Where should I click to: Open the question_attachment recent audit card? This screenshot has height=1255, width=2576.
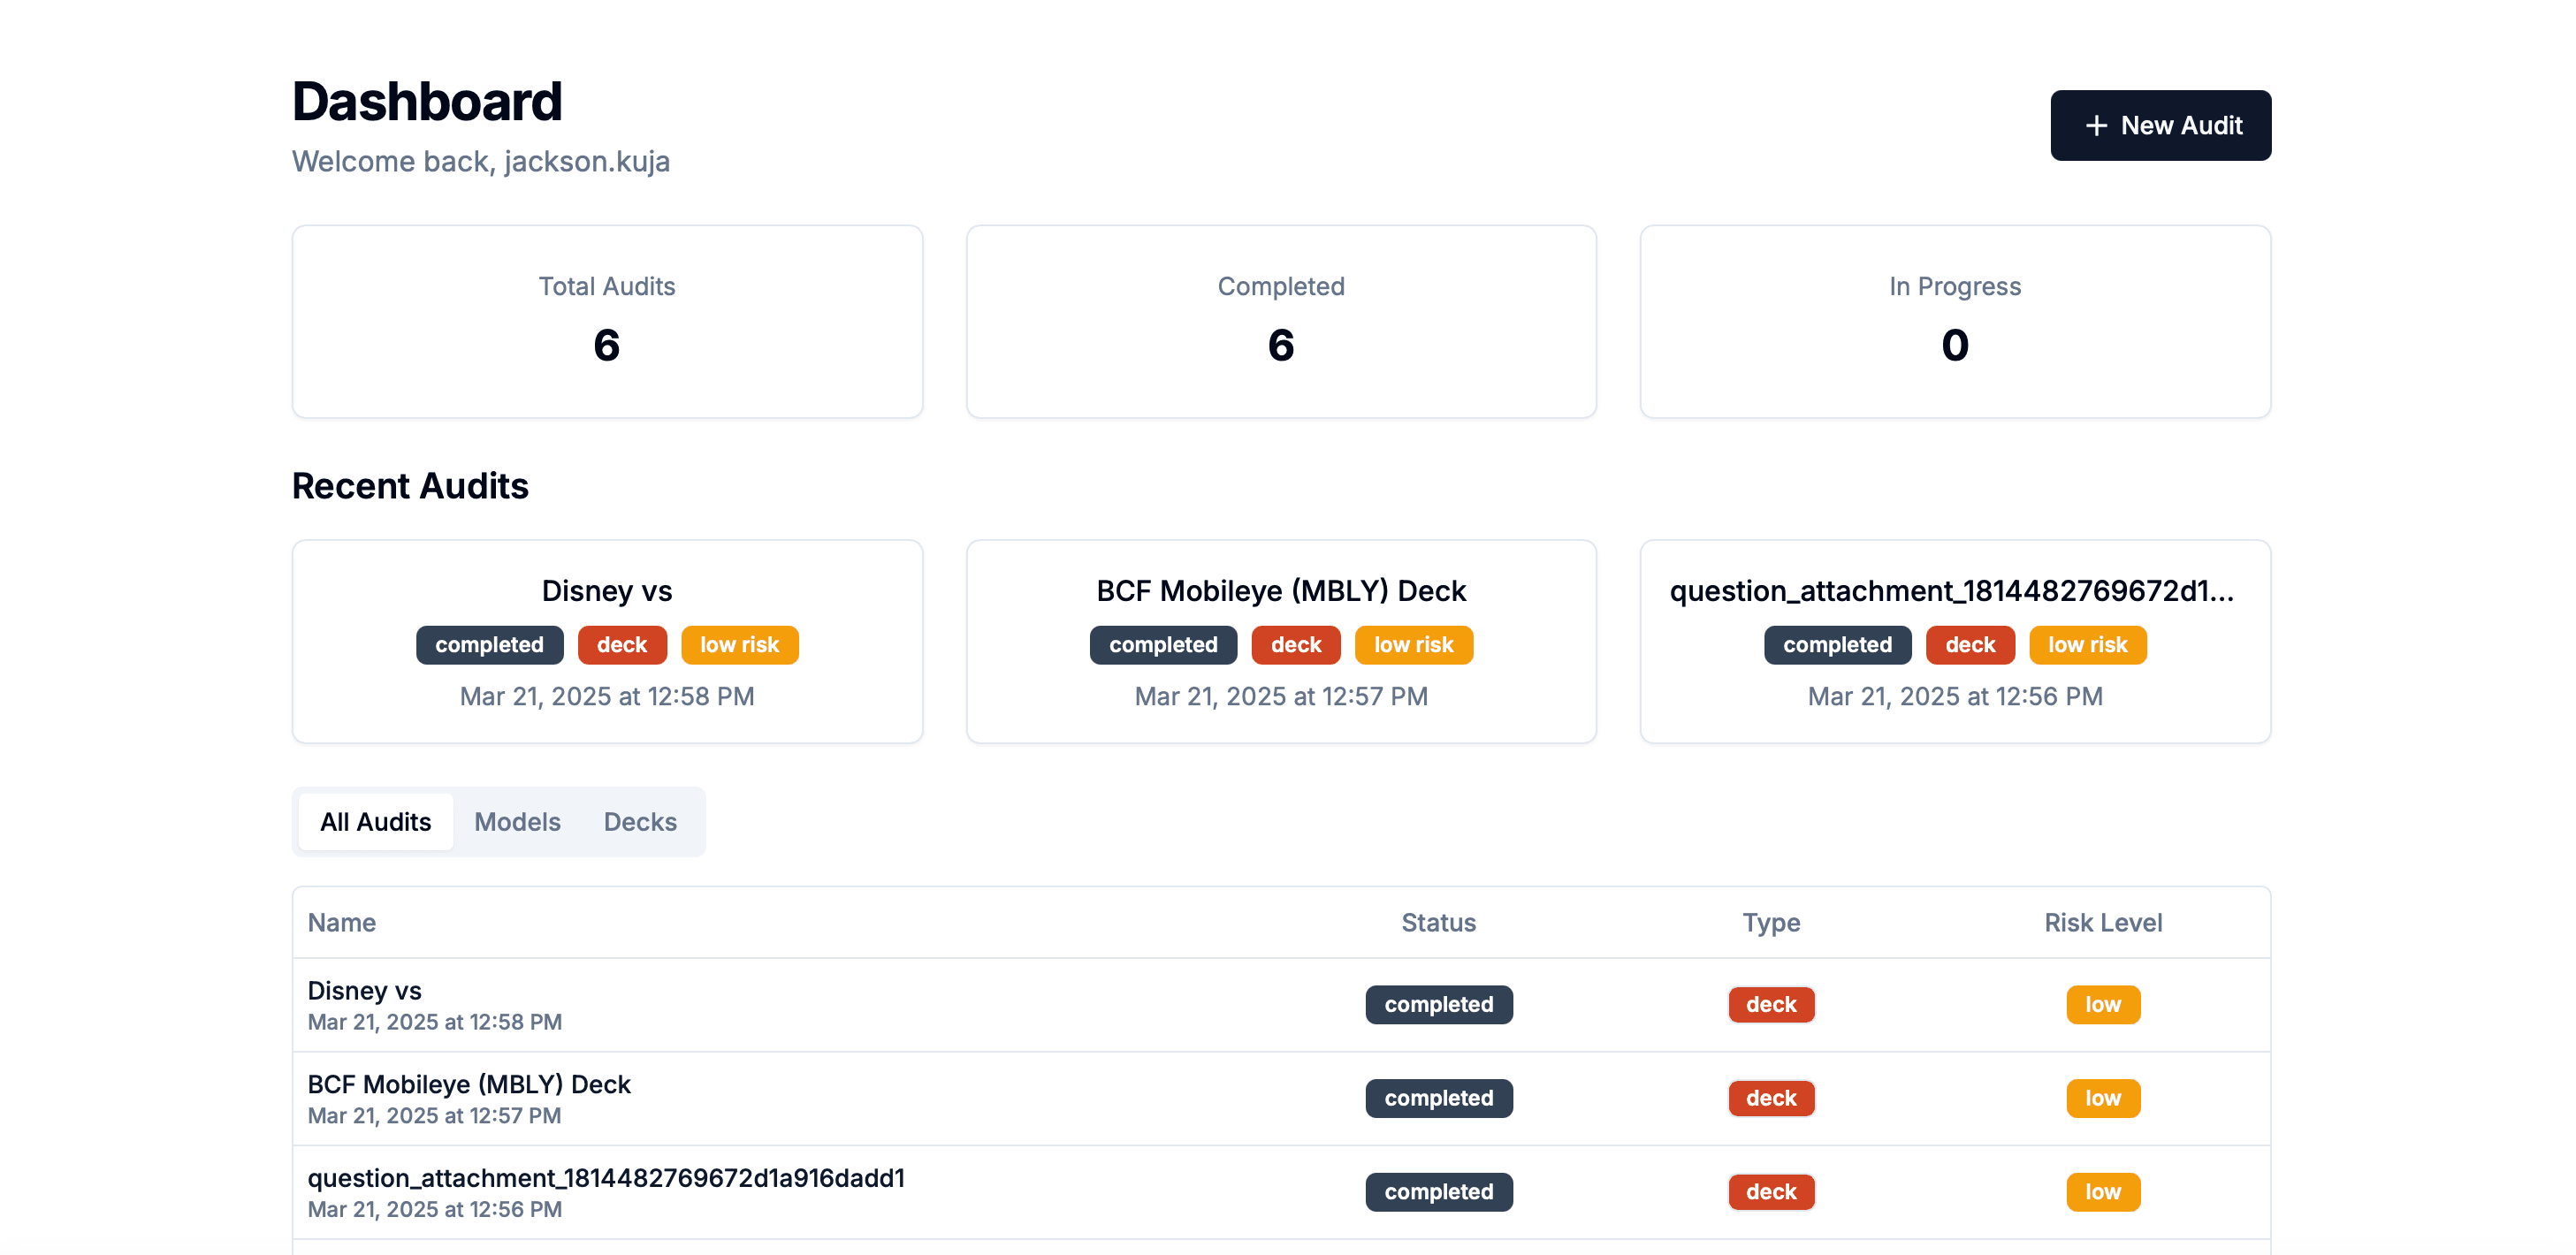1955,642
